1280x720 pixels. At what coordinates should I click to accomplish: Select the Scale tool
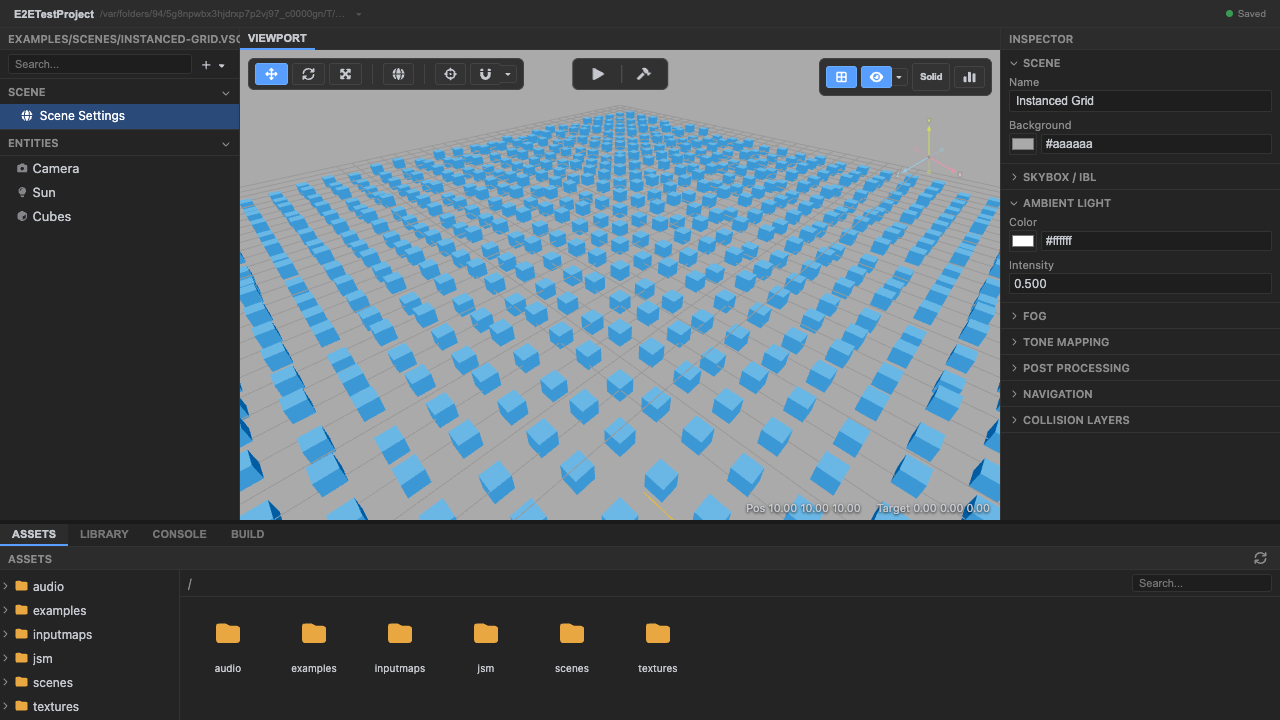click(x=345, y=74)
